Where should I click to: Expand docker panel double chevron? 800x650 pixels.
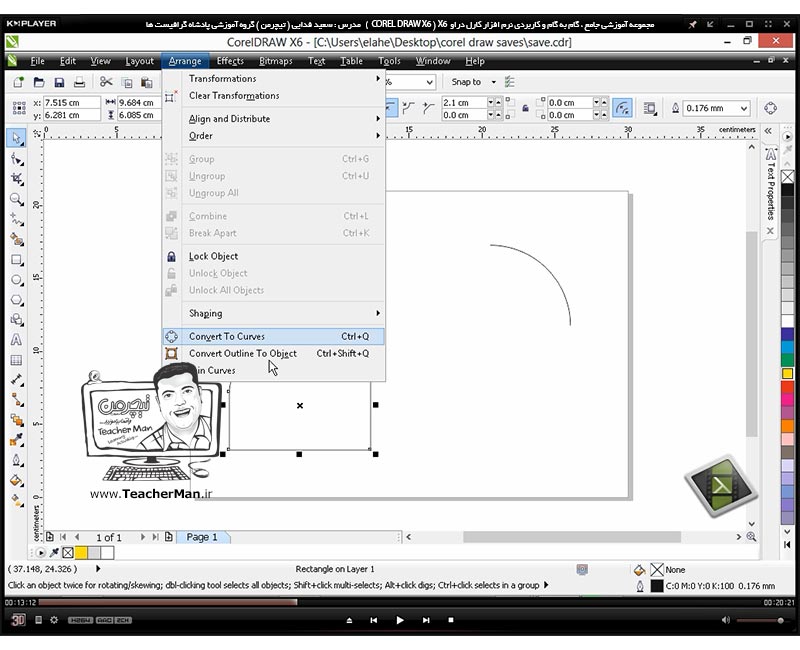(768, 131)
